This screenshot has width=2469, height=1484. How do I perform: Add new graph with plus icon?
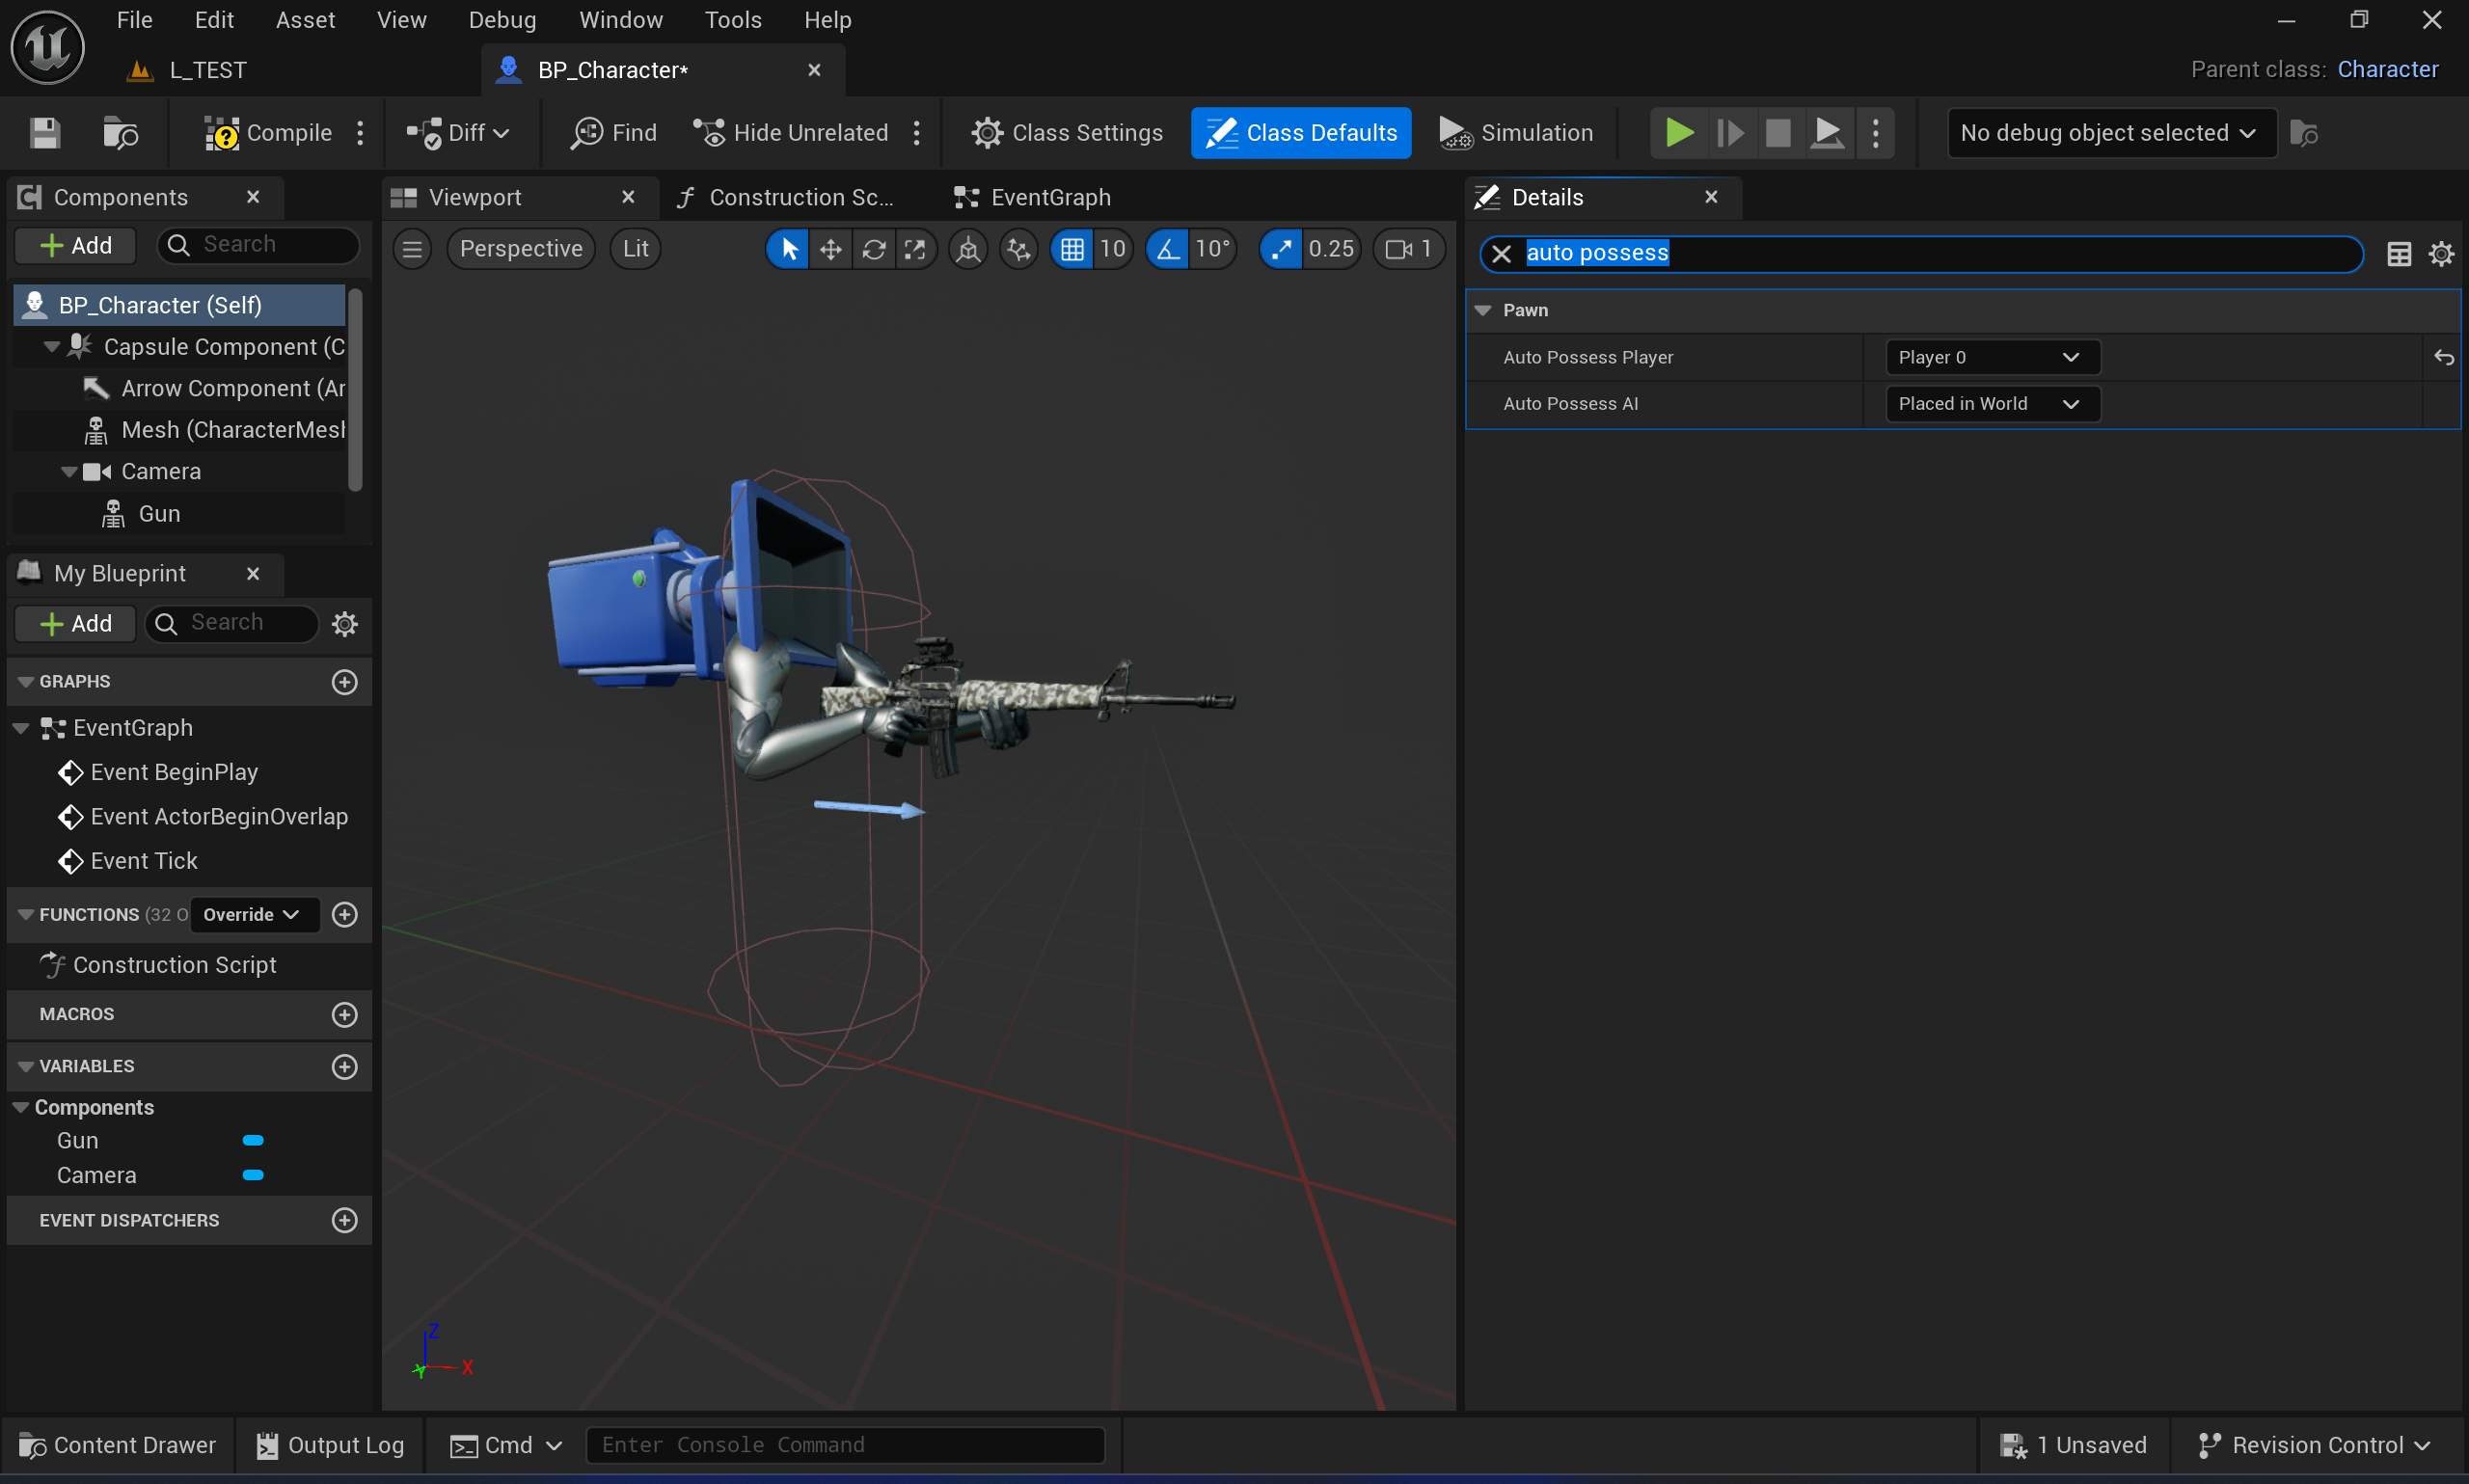point(345,682)
